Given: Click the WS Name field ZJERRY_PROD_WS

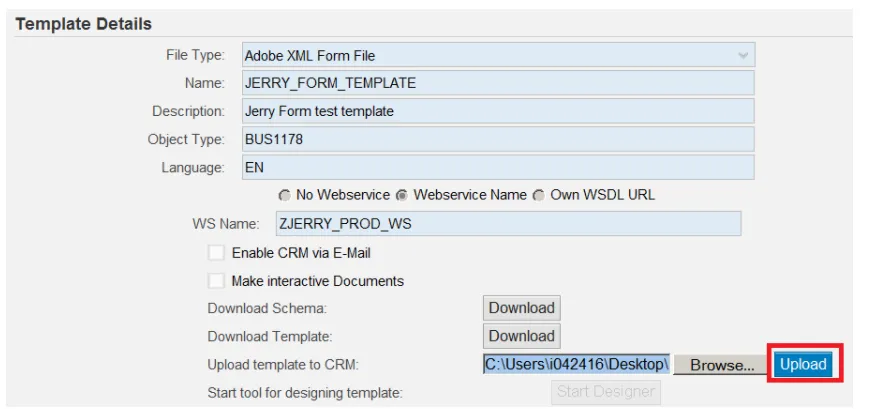Looking at the screenshot, I should (x=509, y=224).
